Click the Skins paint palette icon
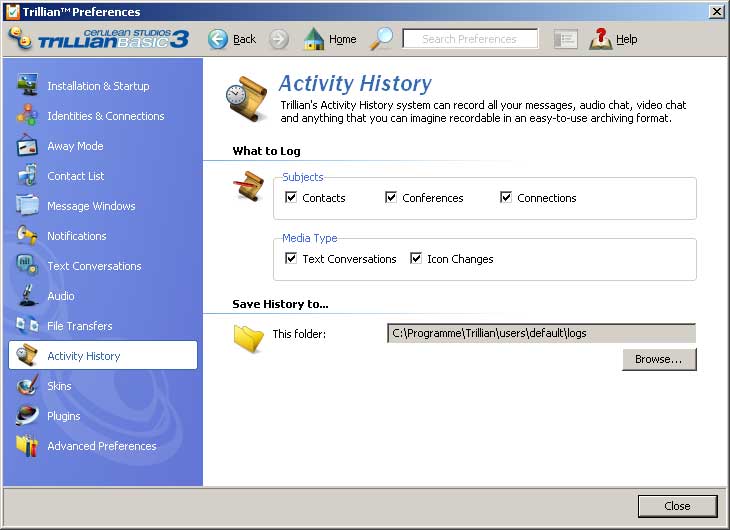 point(27,385)
